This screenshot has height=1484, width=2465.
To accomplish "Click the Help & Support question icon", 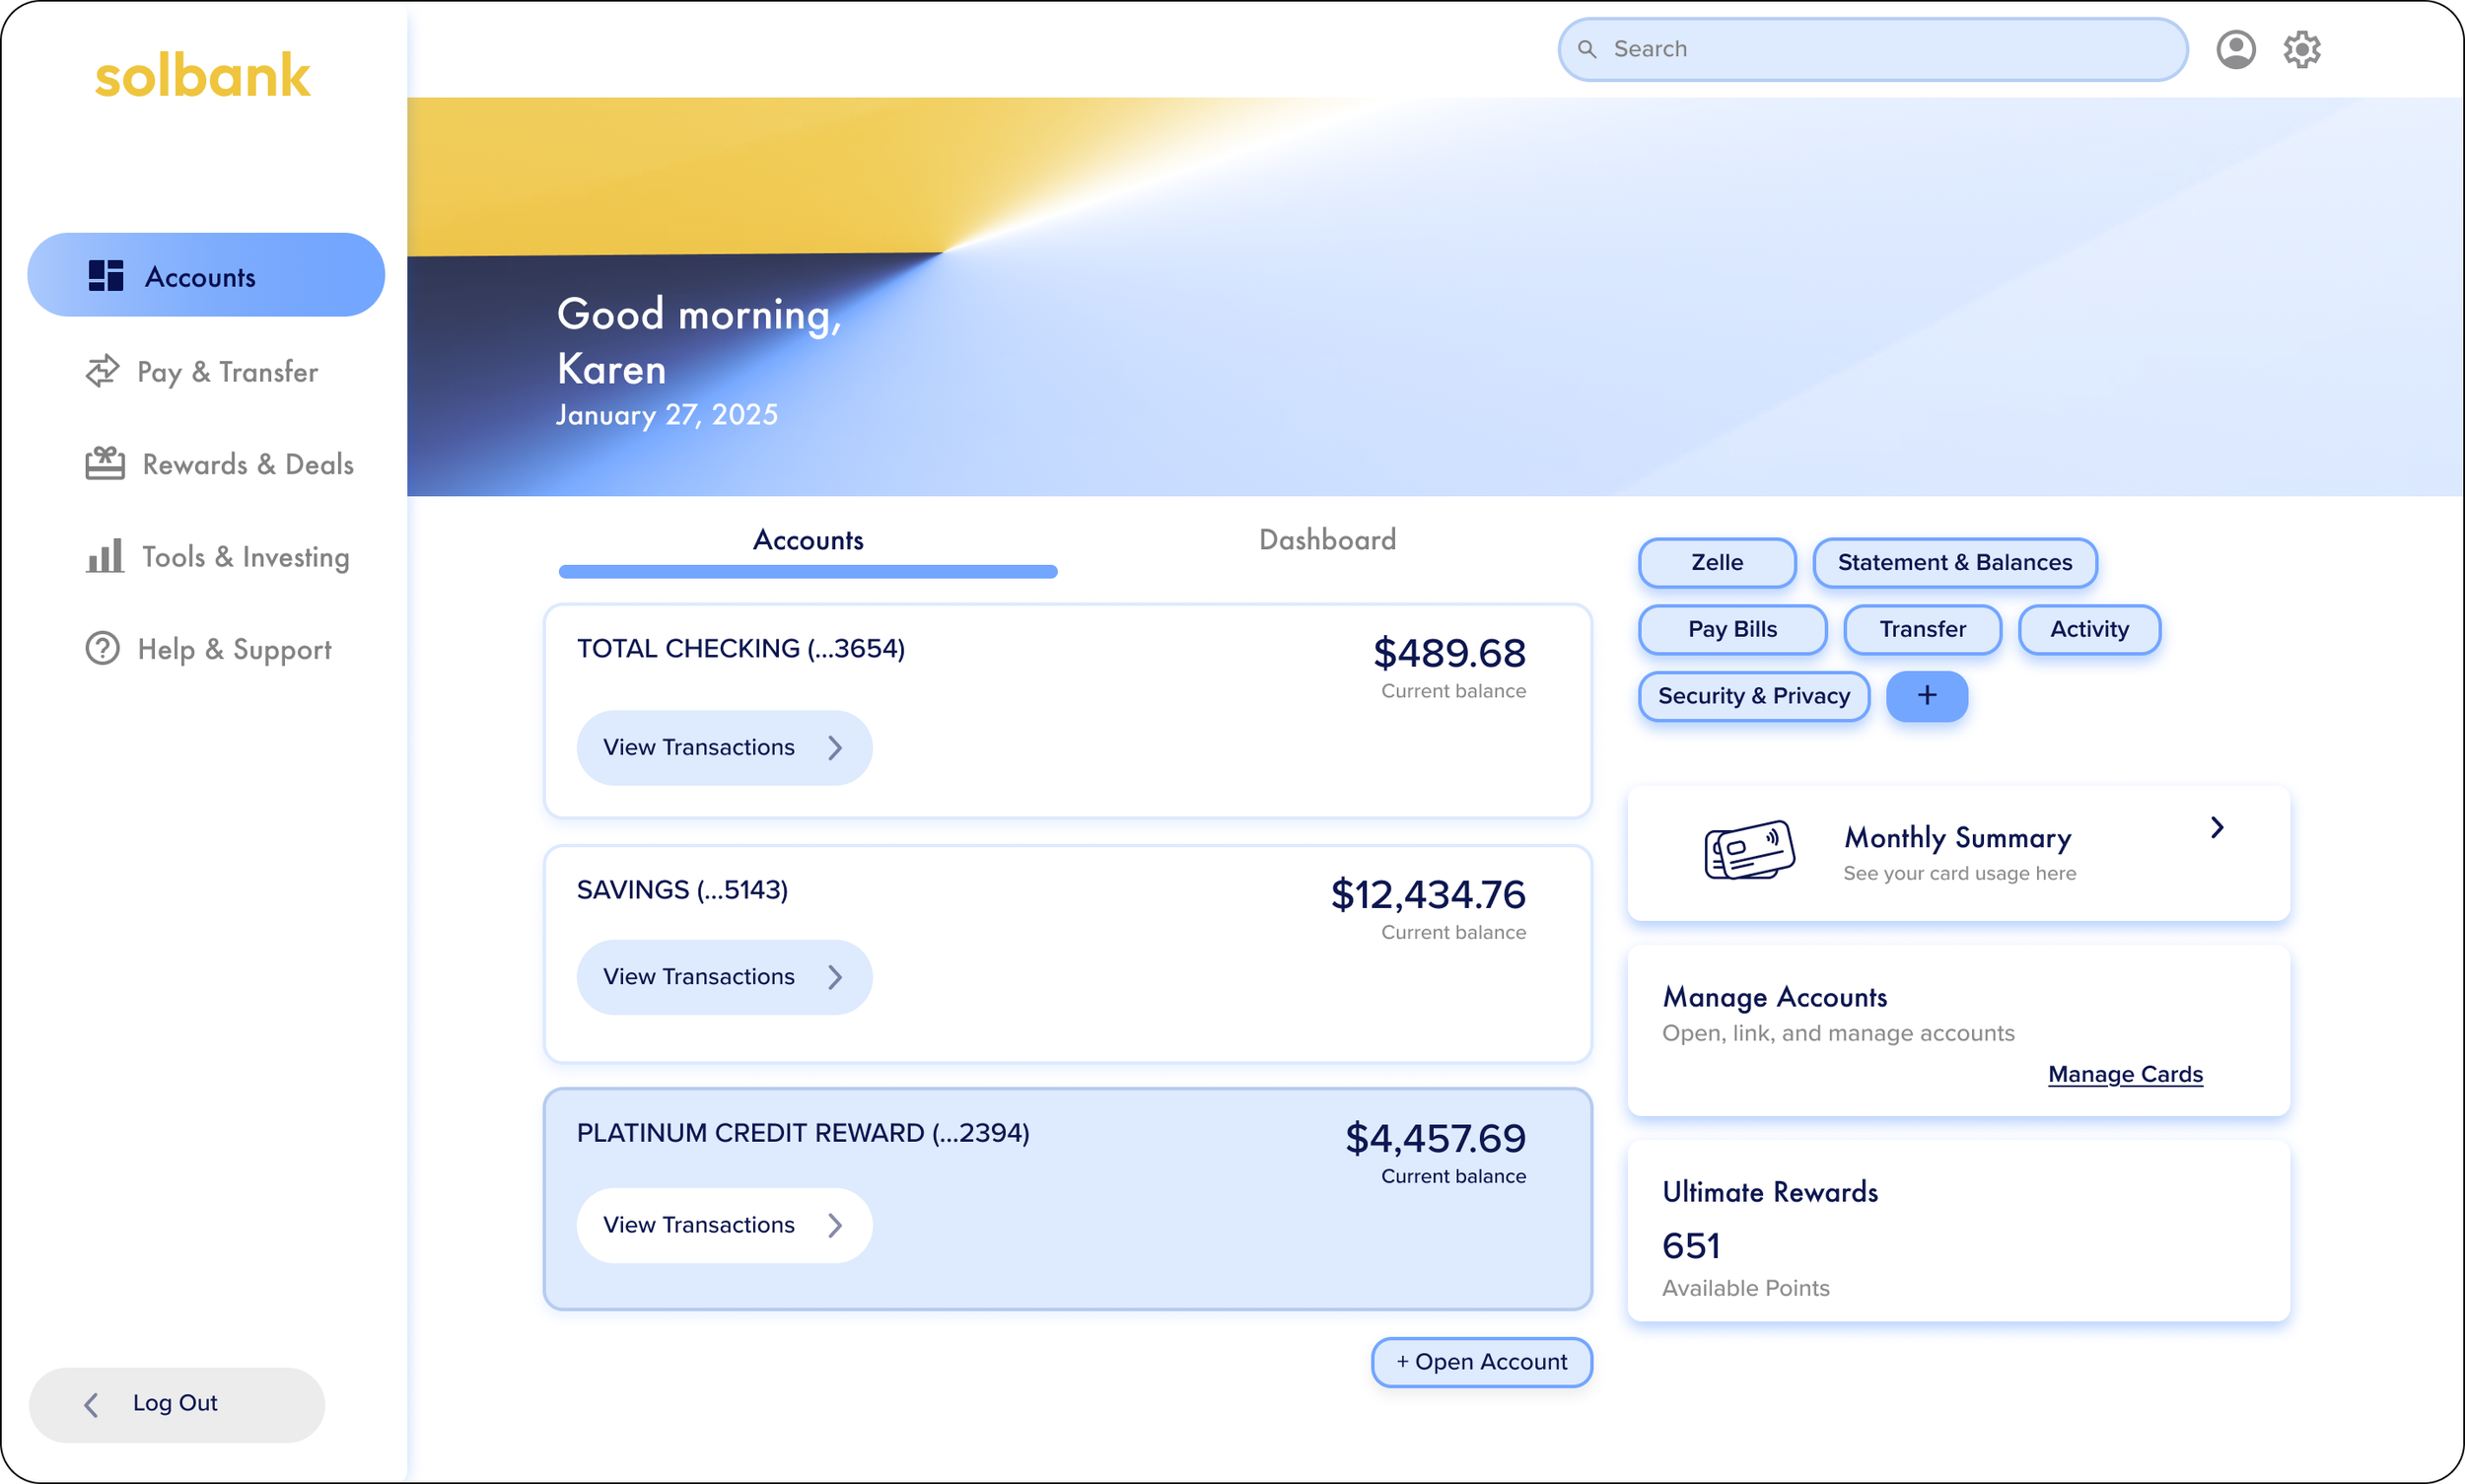I will click(102, 649).
